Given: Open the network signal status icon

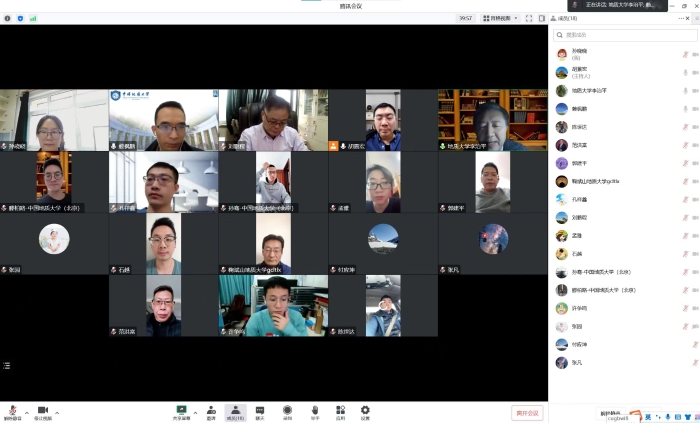Looking at the screenshot, I should point(33,18).
